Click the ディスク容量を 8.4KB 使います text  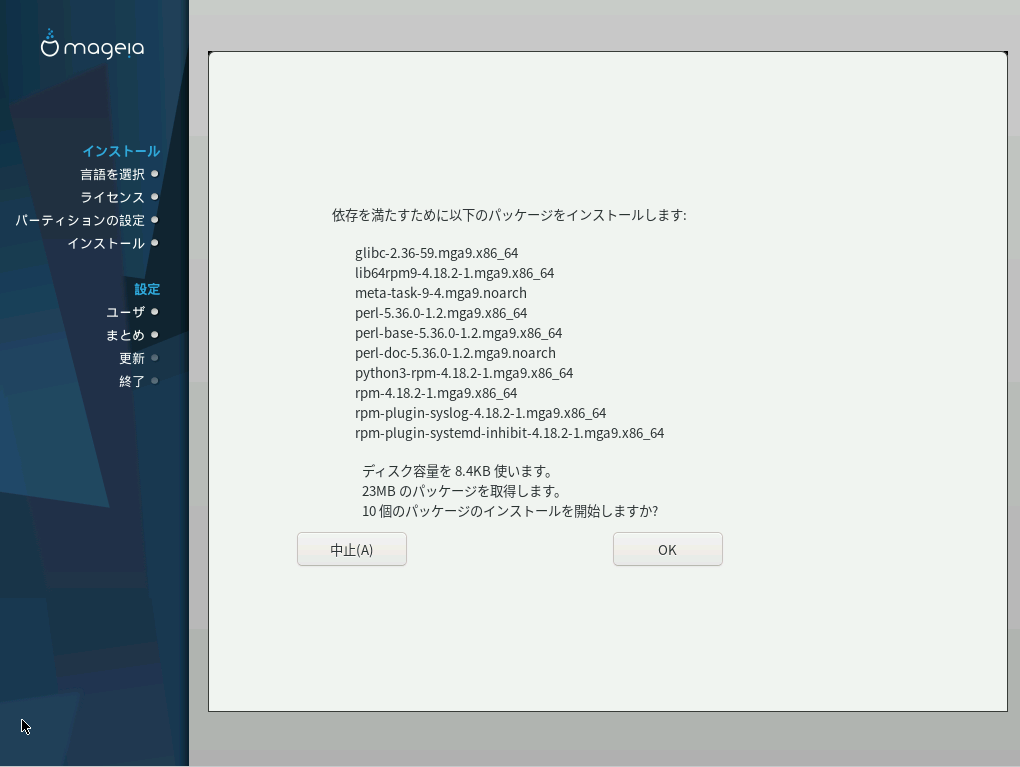pyautogui.click(x=458, y=471)
